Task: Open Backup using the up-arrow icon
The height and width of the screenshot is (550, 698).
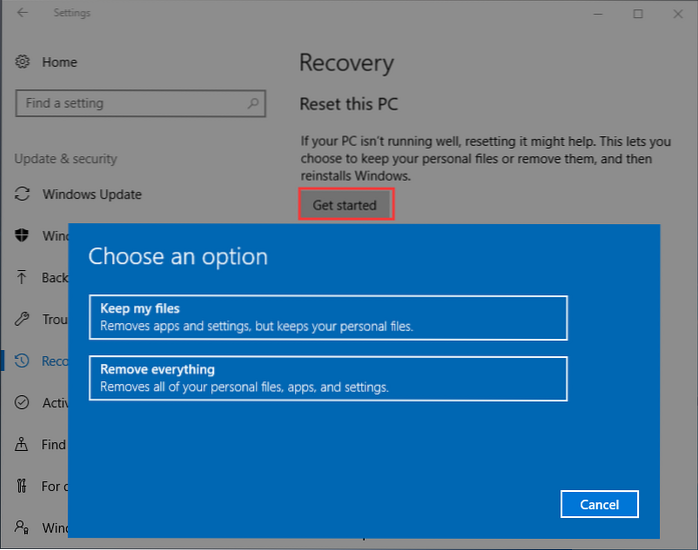Action: (23, 278)
